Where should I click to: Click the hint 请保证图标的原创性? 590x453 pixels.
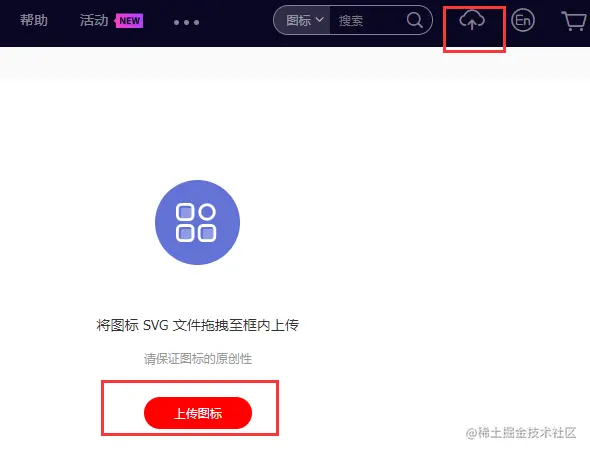[198, 359]
